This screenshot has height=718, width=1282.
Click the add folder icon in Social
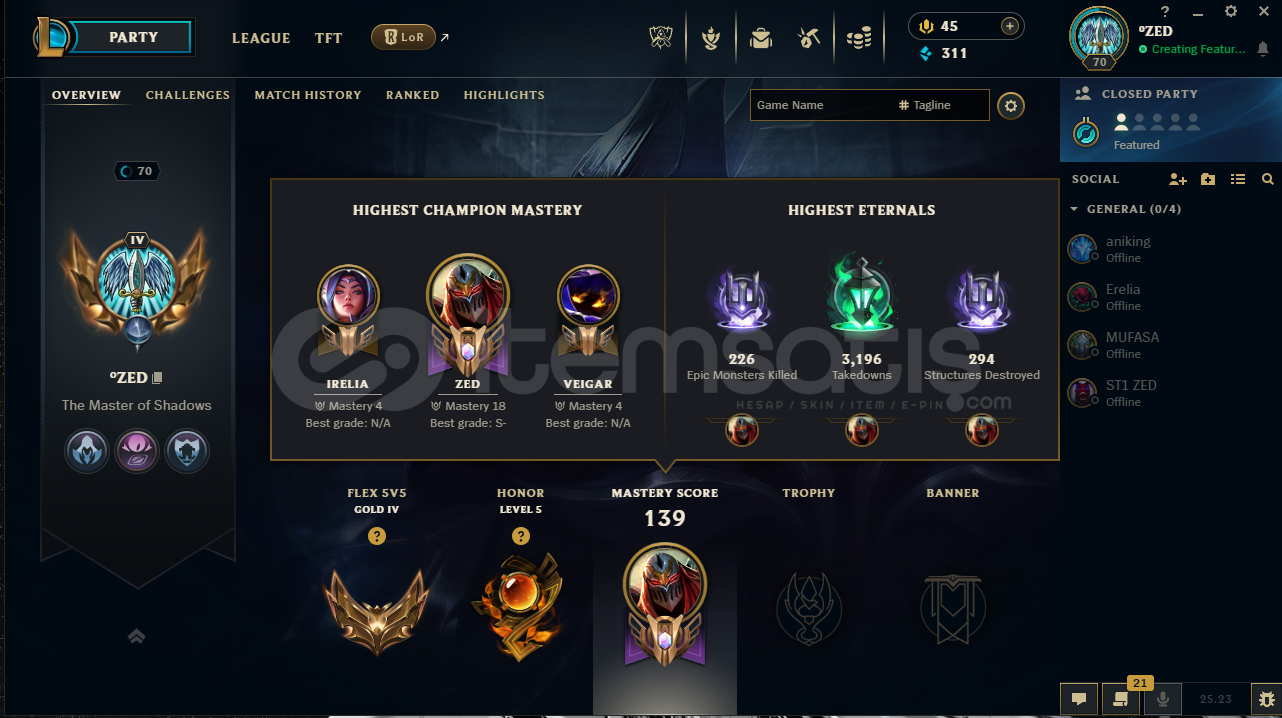point(1208,179)
